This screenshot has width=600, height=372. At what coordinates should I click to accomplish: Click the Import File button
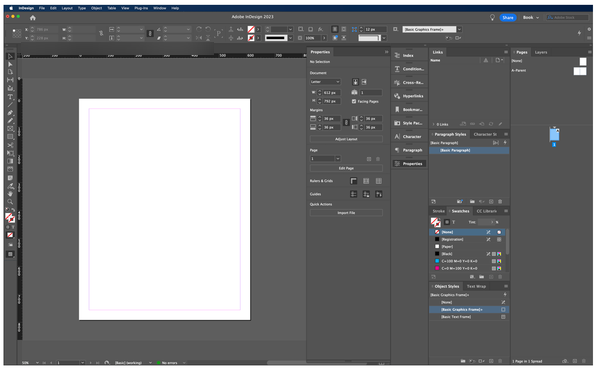click(346, 213)
